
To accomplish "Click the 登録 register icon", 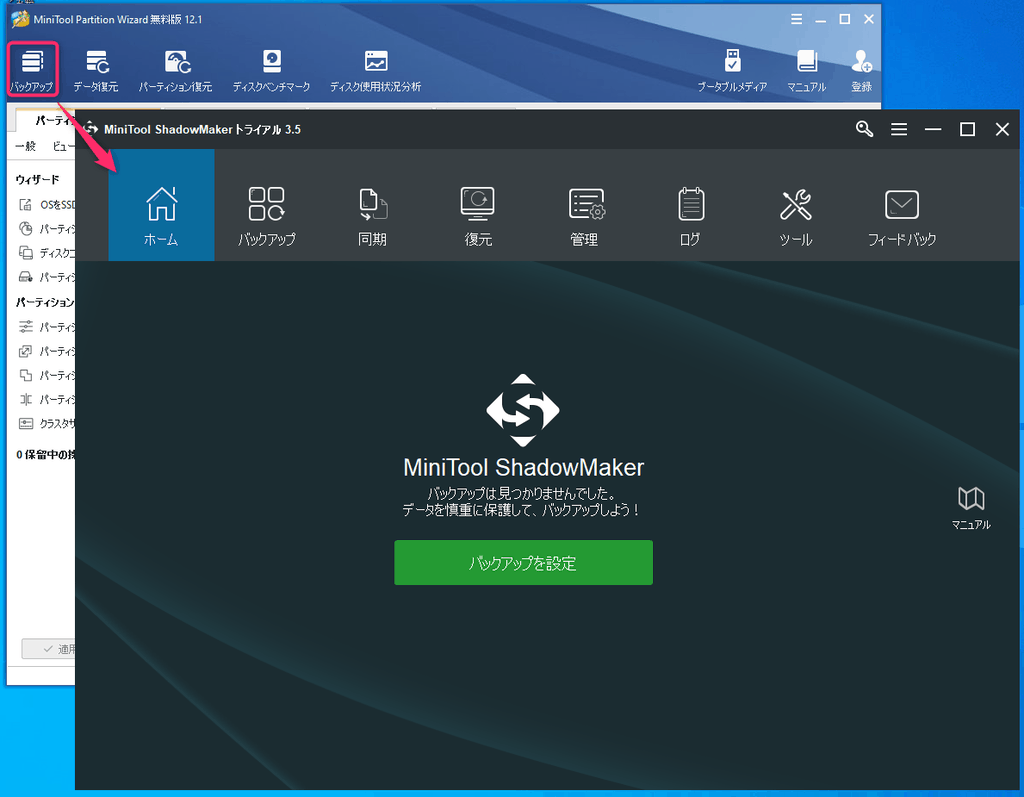I will [x=861, y=69].
